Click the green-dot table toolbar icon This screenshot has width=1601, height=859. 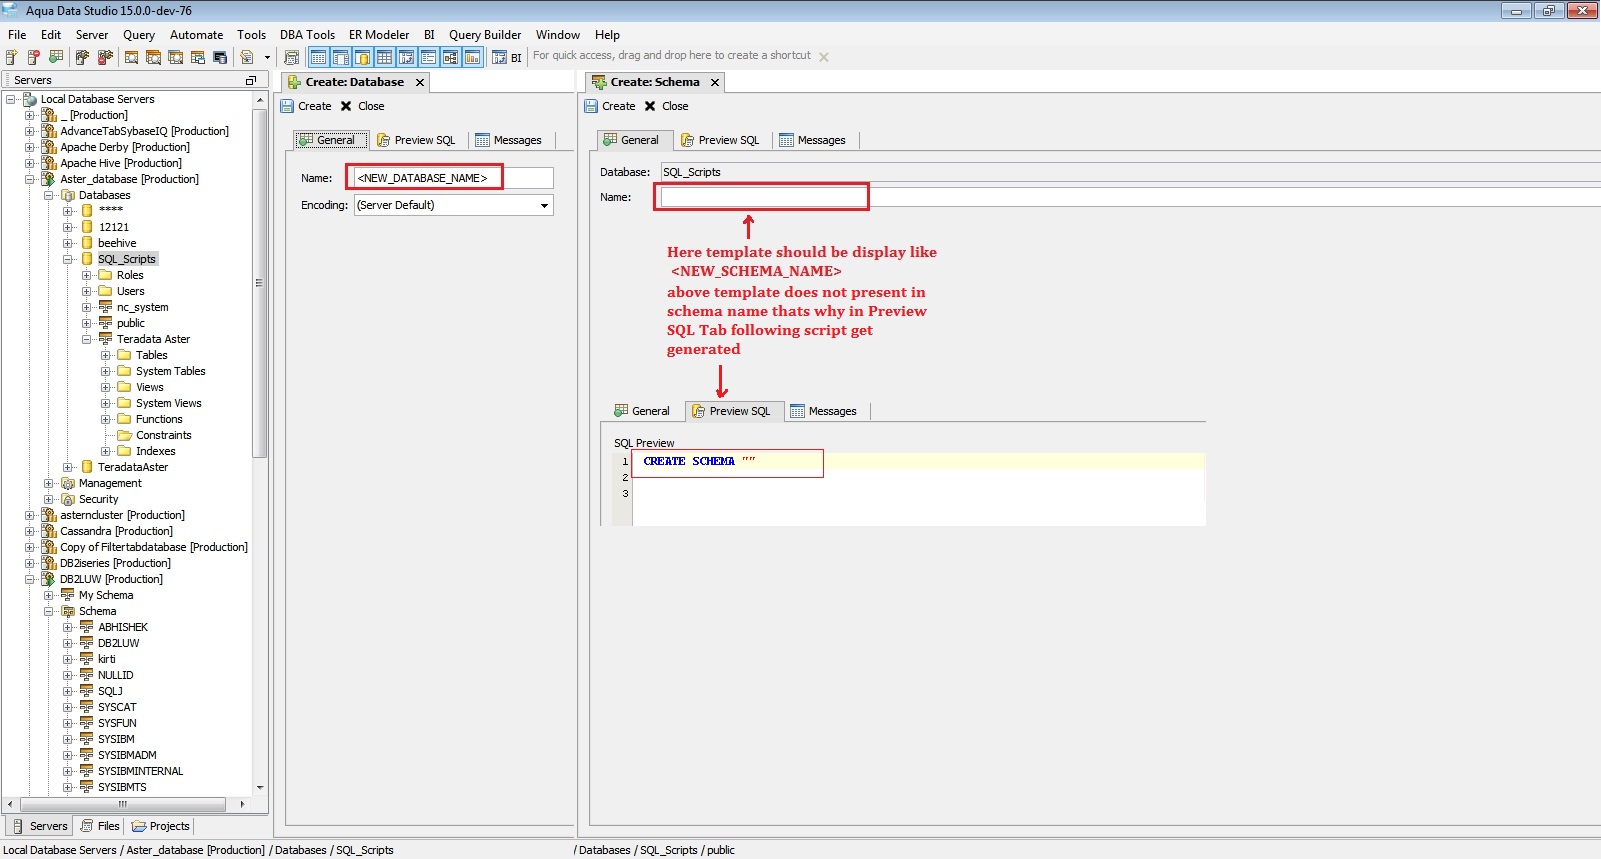(x=56, y=57)
